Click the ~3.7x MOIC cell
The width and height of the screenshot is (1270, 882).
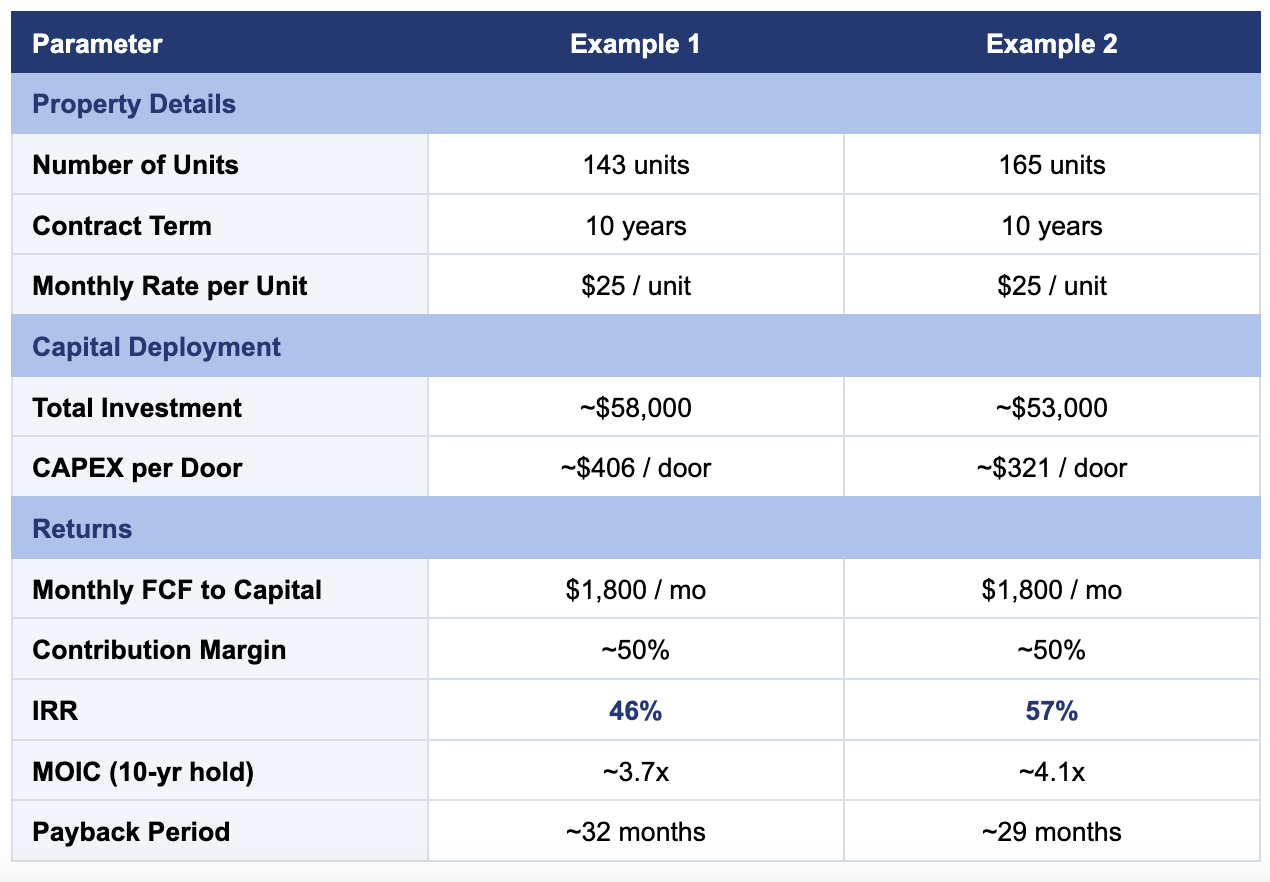pos(636,772)
